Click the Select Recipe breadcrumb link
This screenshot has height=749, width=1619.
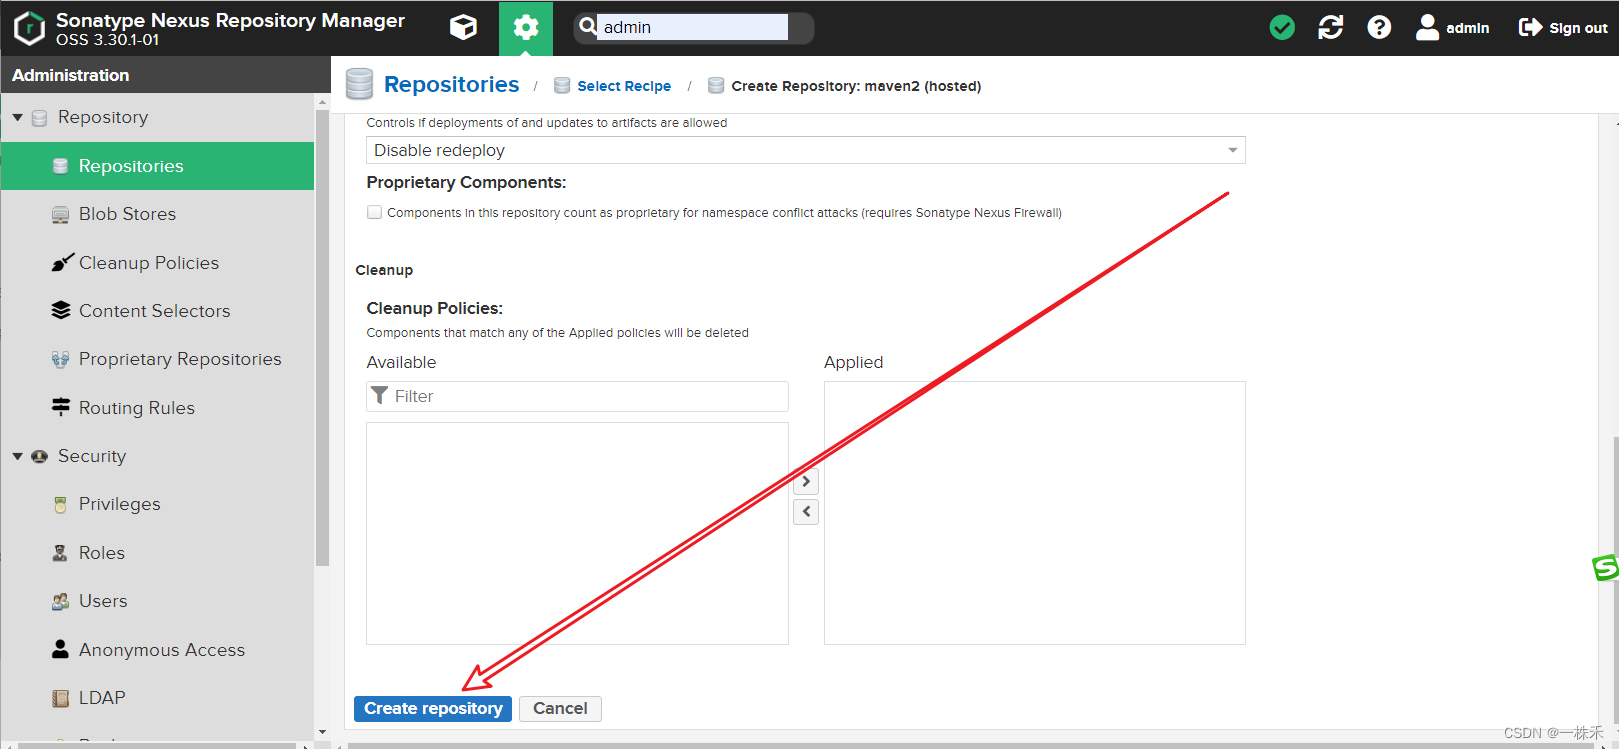(624, 86)
